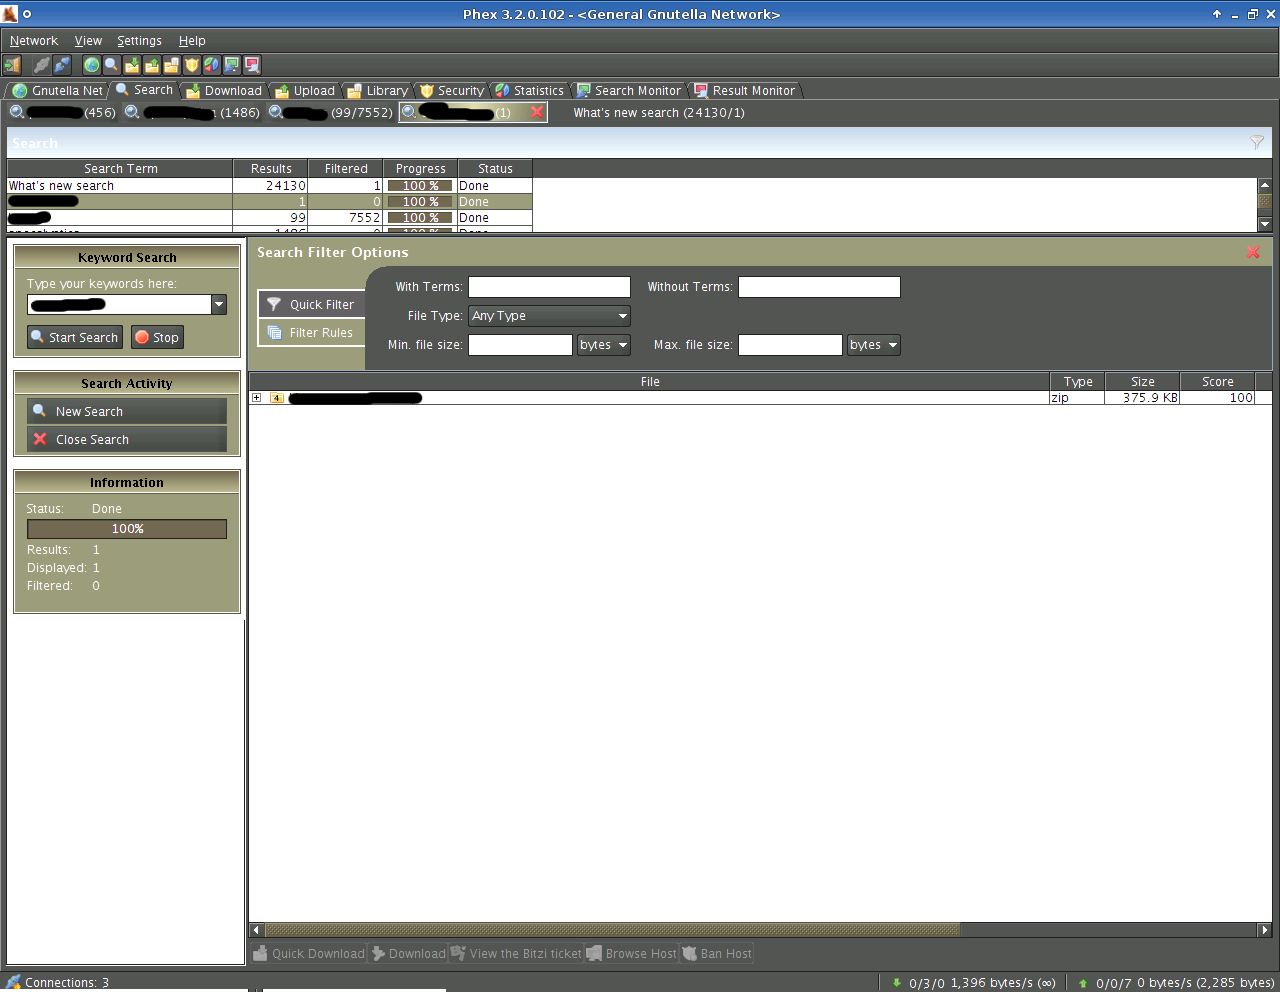
Task: Click the upload speed arrow in the status bar
Action: (1083, 983)
